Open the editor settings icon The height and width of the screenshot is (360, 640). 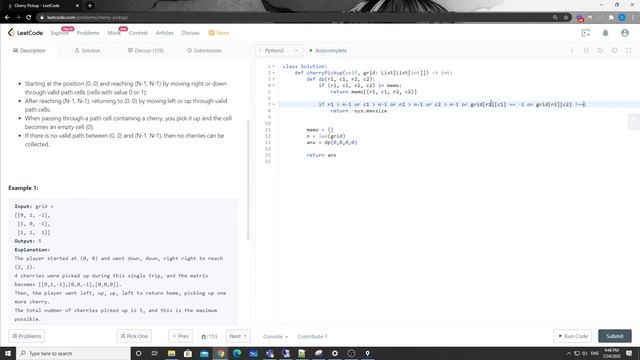point(614,51)
